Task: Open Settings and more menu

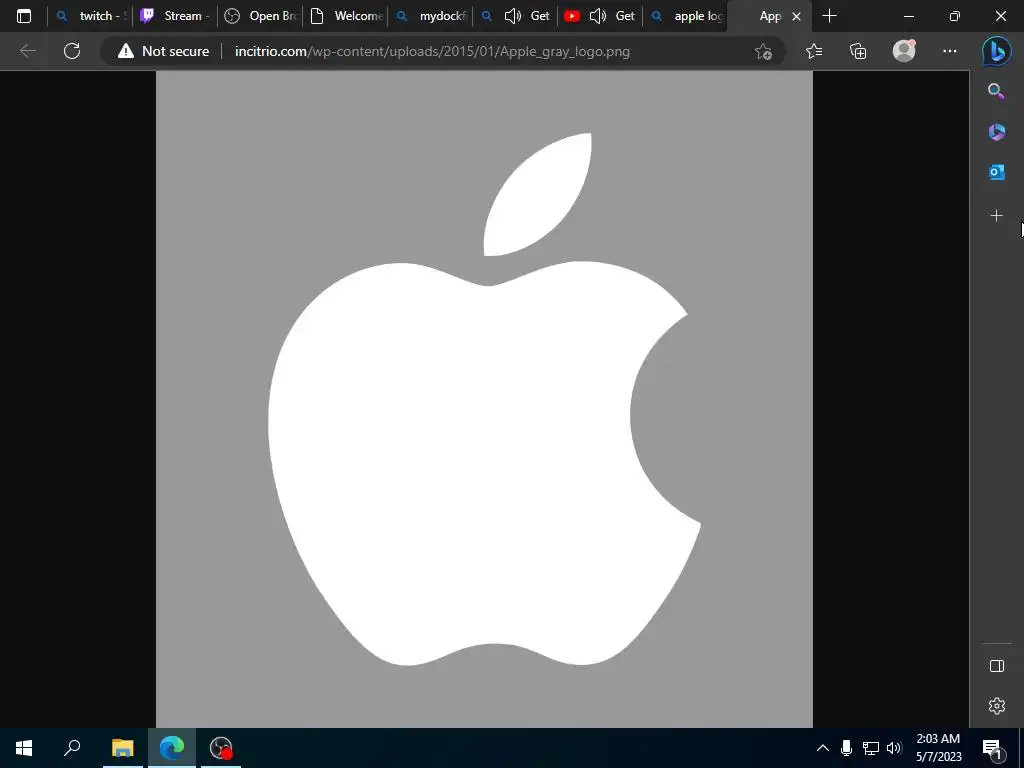Action: [x=950, y=51]
